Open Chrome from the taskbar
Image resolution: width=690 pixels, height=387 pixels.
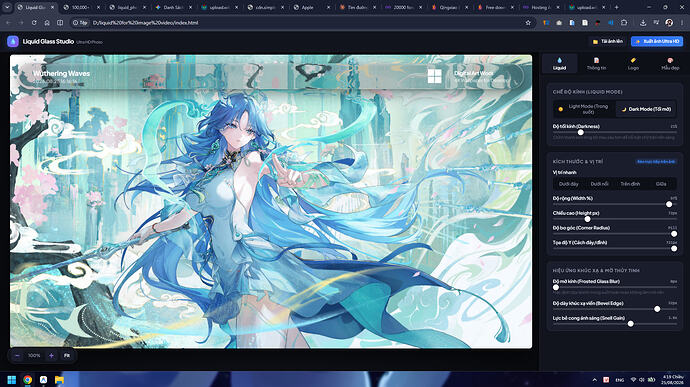[x=28, y=380]
